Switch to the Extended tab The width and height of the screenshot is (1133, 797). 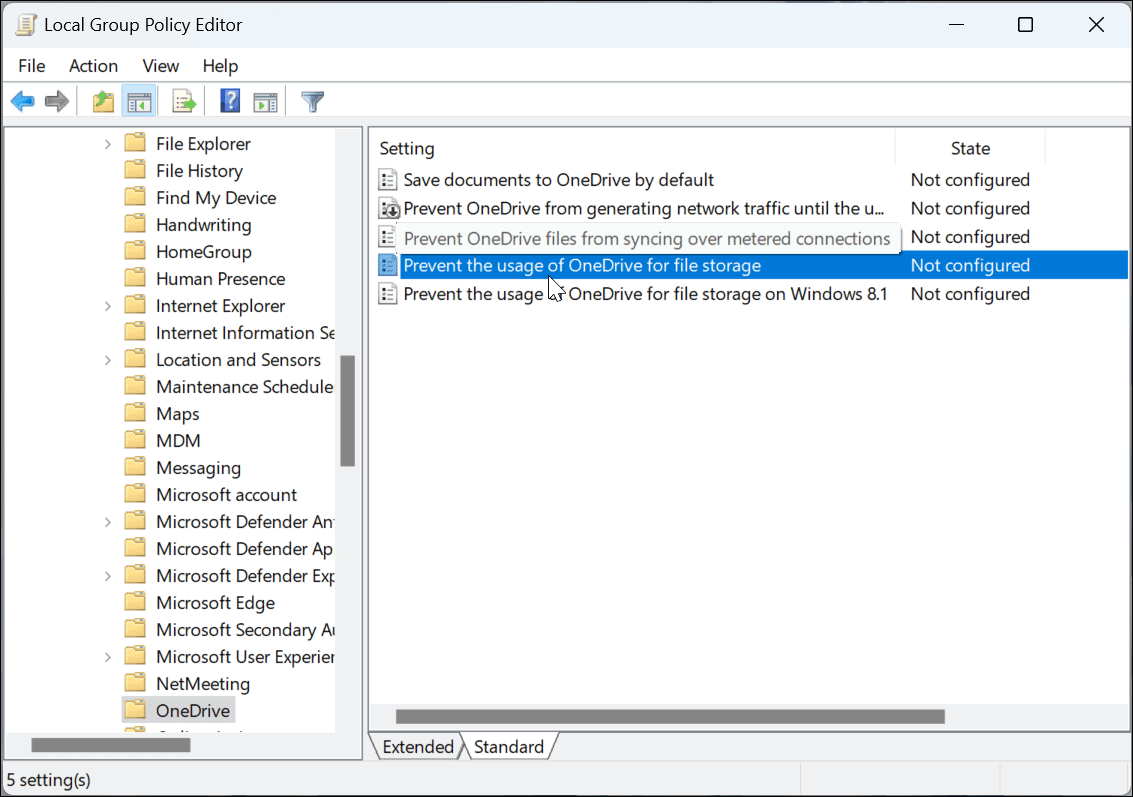417,747
